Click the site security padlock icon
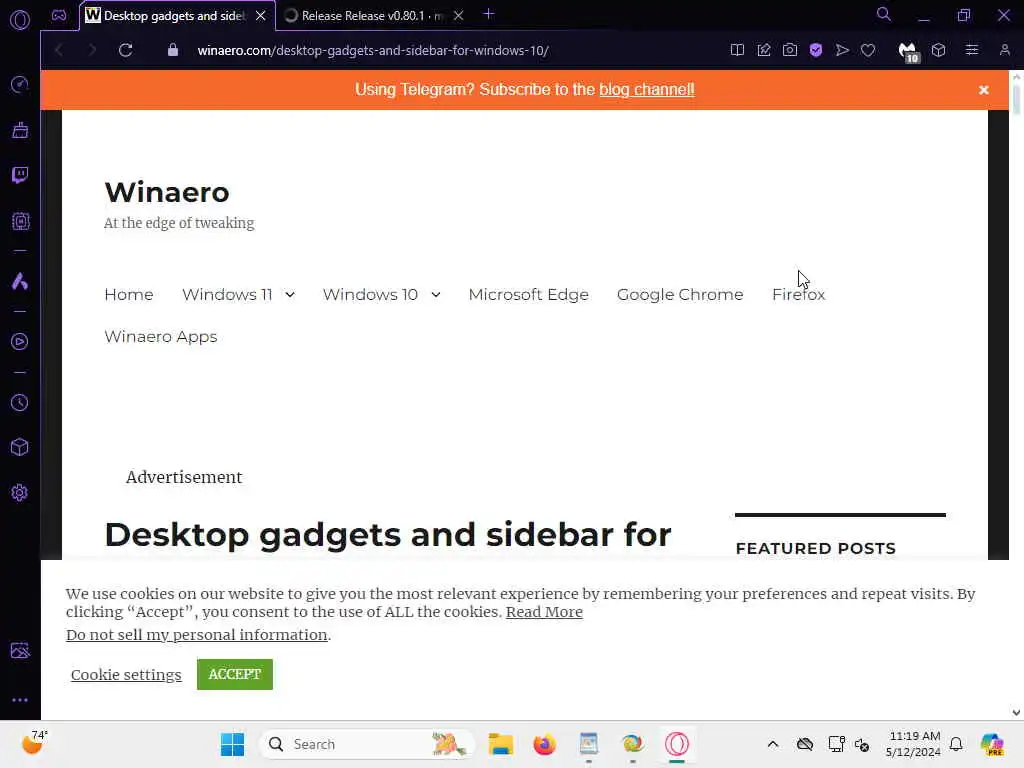Screen dimensions: 1024x768 tap(172, 50)
